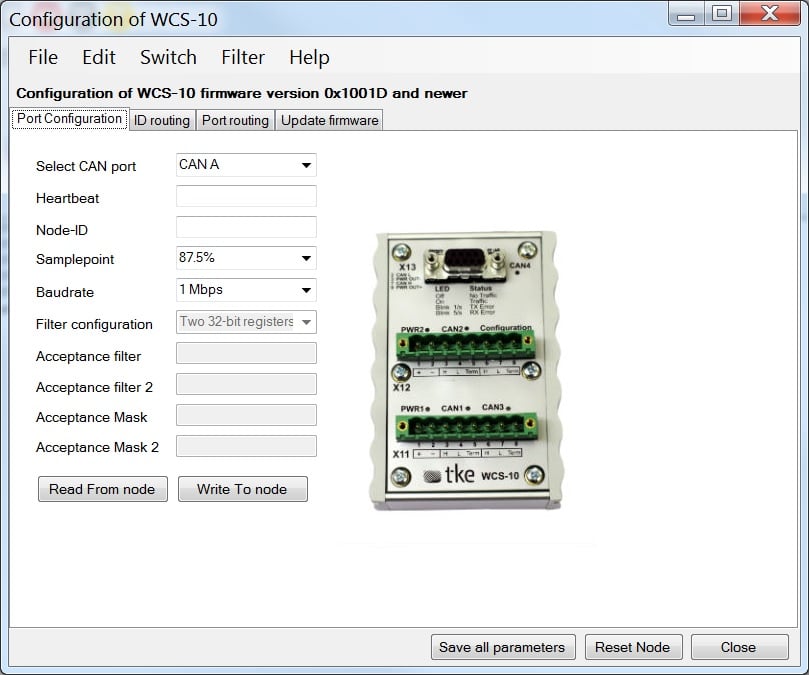Switch to the Port routing tab
The width and height of the screenshot is (809, 675).
point(235,120)
